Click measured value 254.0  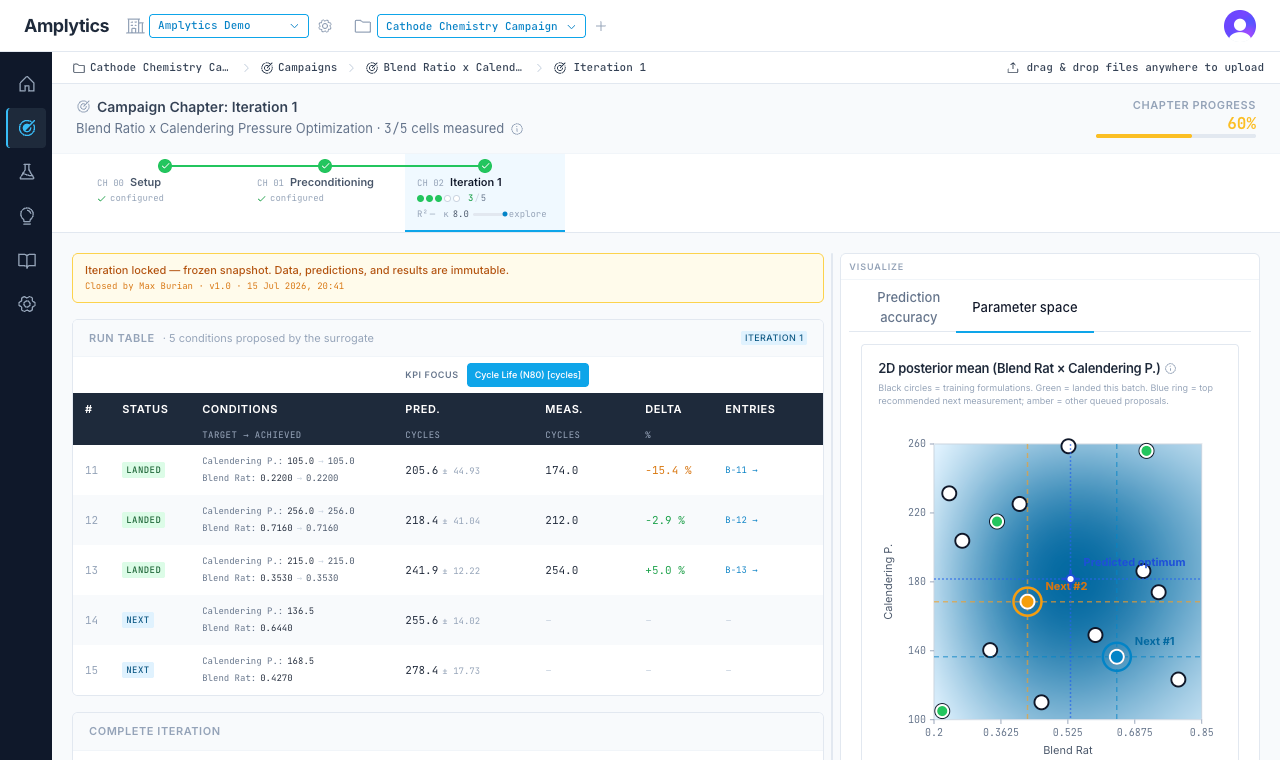[561, 570]
